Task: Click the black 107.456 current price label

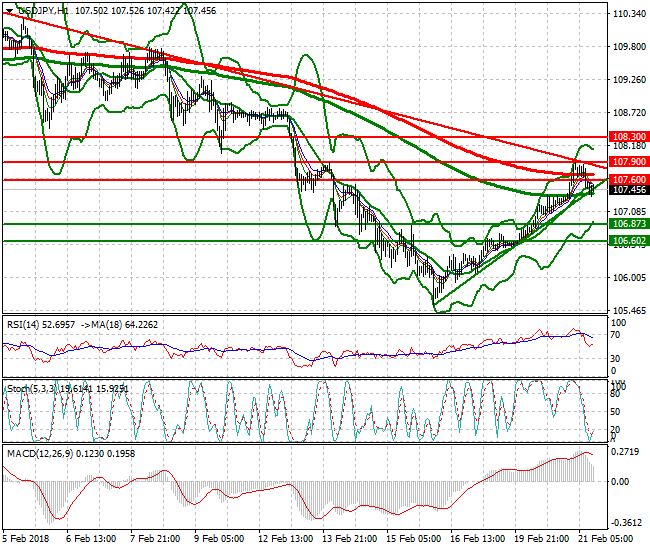Action: (629, 190)
